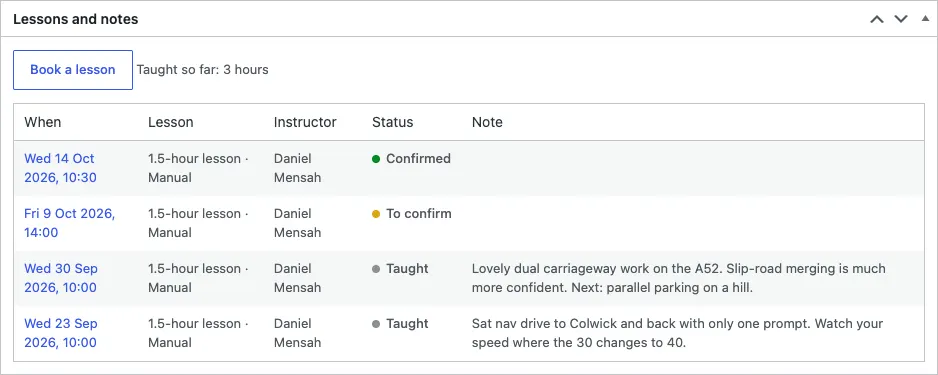938x375 pixels.
Task: Click the grey Taught dot for 23 Sep
Action: pyautogui.click(x=376, y=324)
